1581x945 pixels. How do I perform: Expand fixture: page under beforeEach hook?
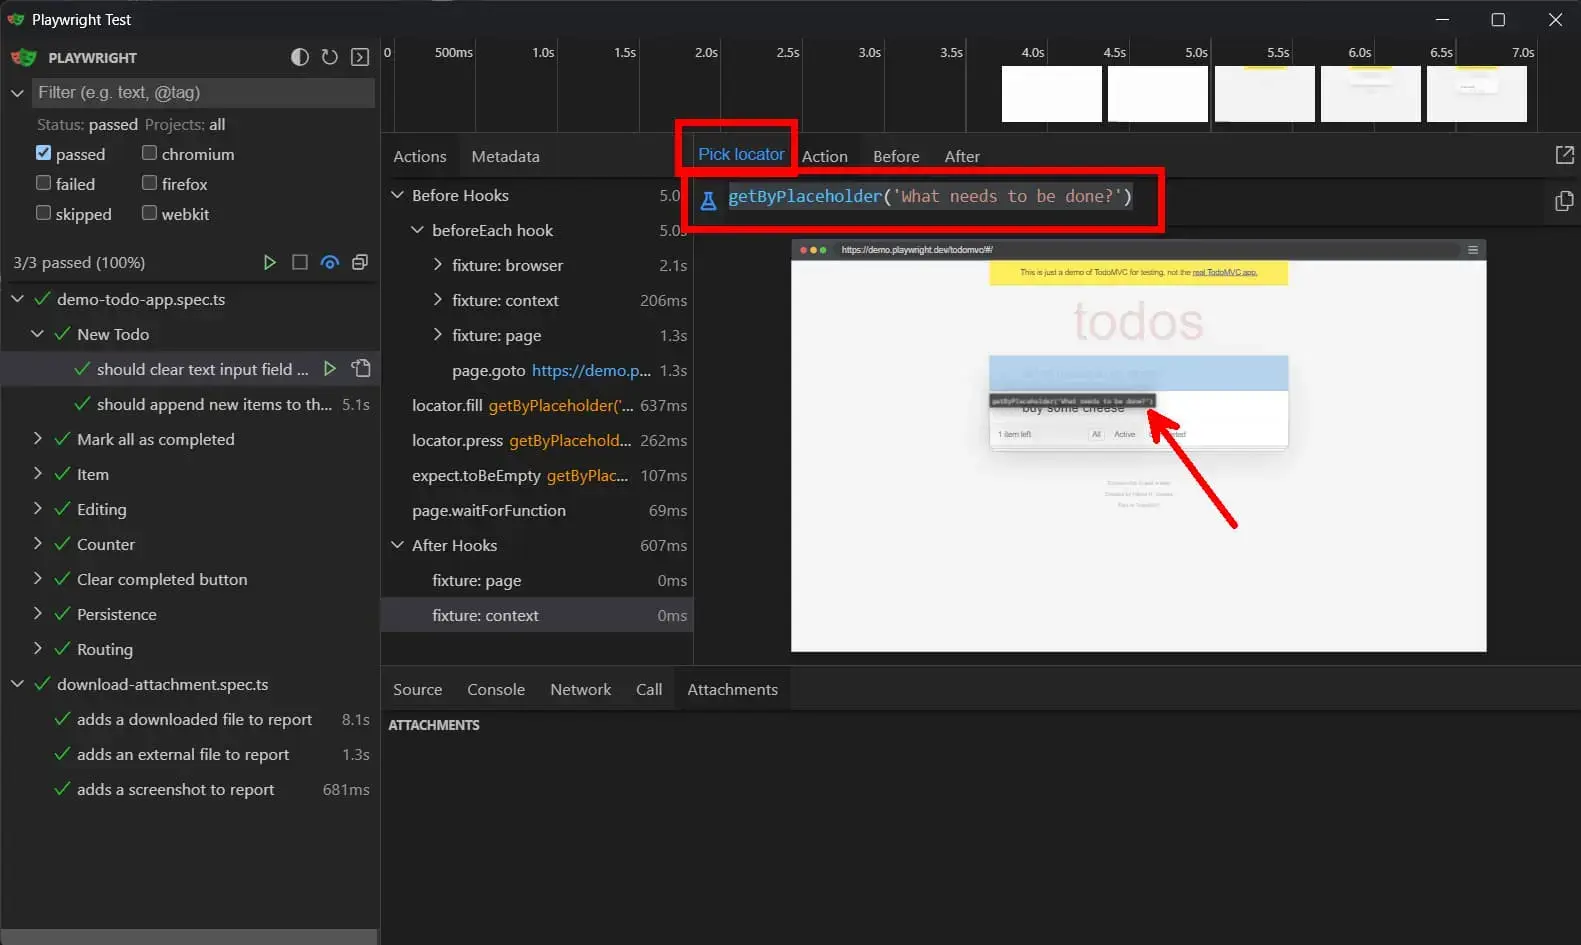pos(437,335)
